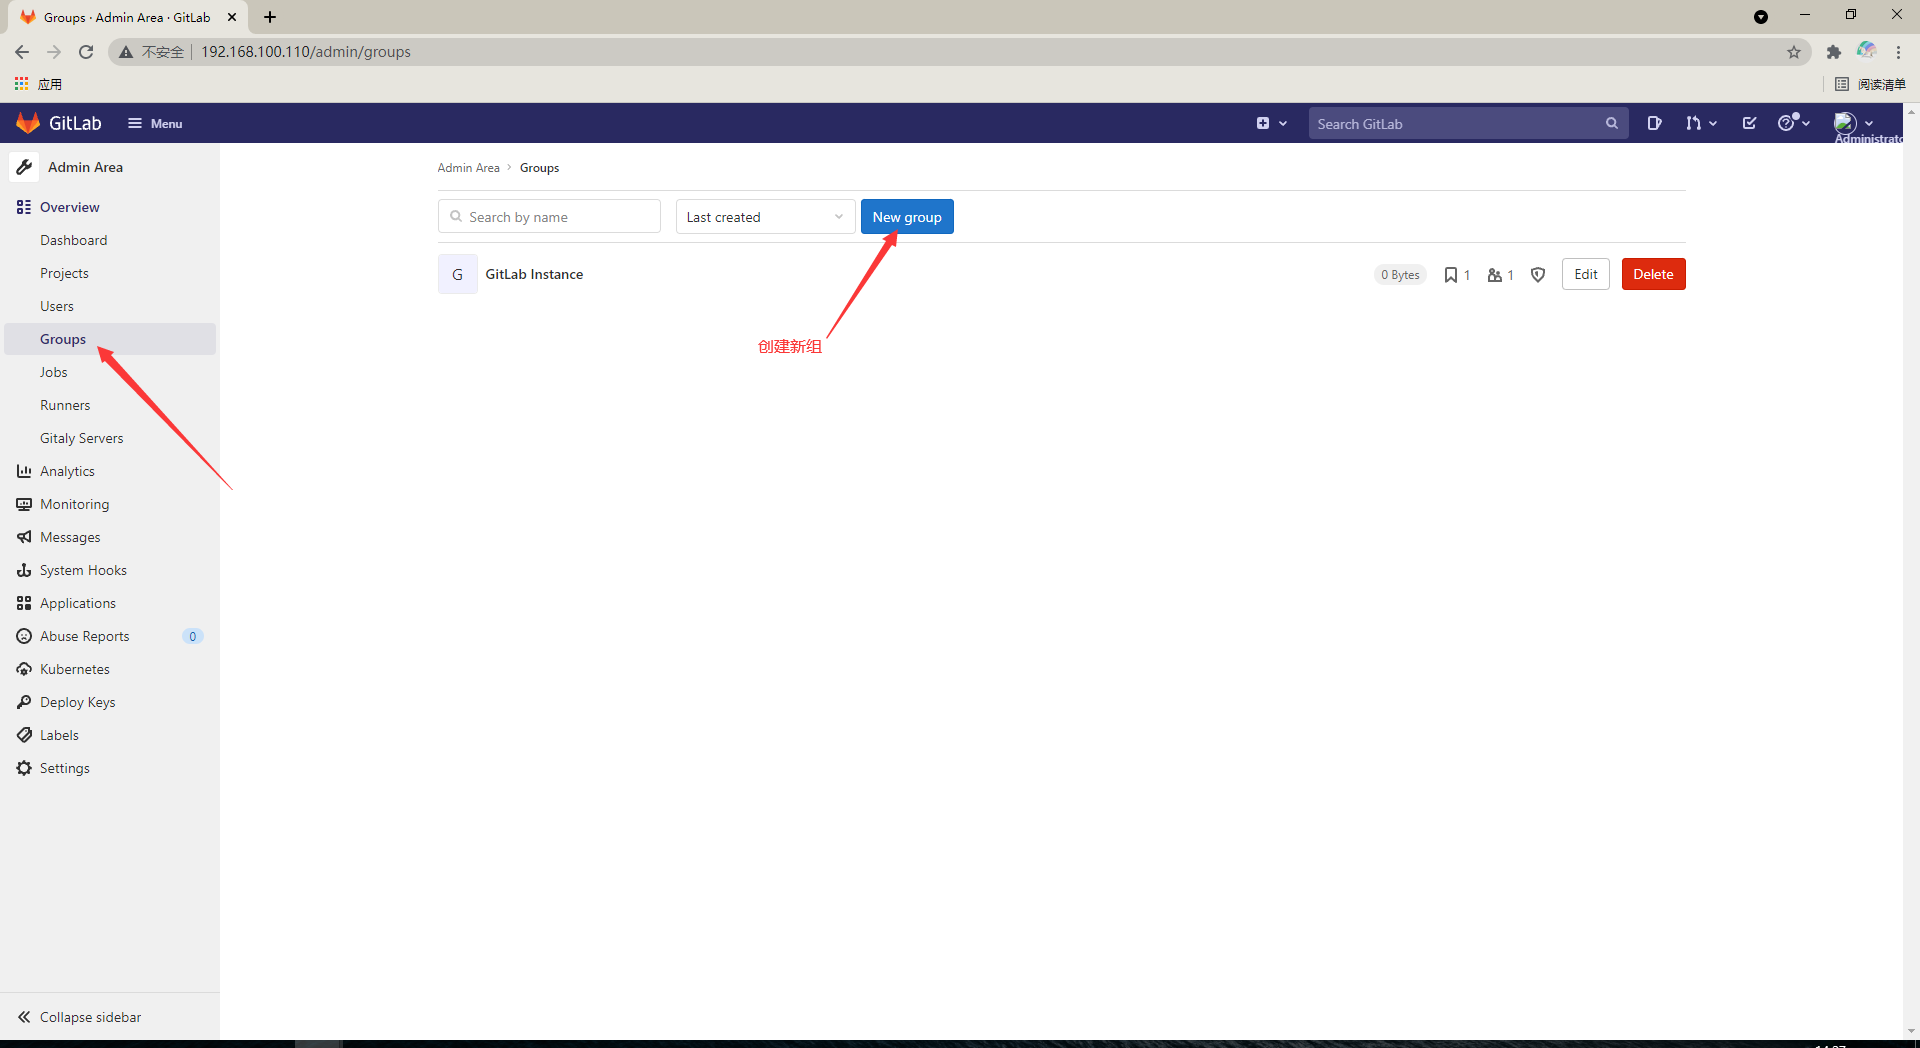Open the Help question mark dropdown
The height and width of the screenshot is (1048, 1920).
[x=1794, y=122]
